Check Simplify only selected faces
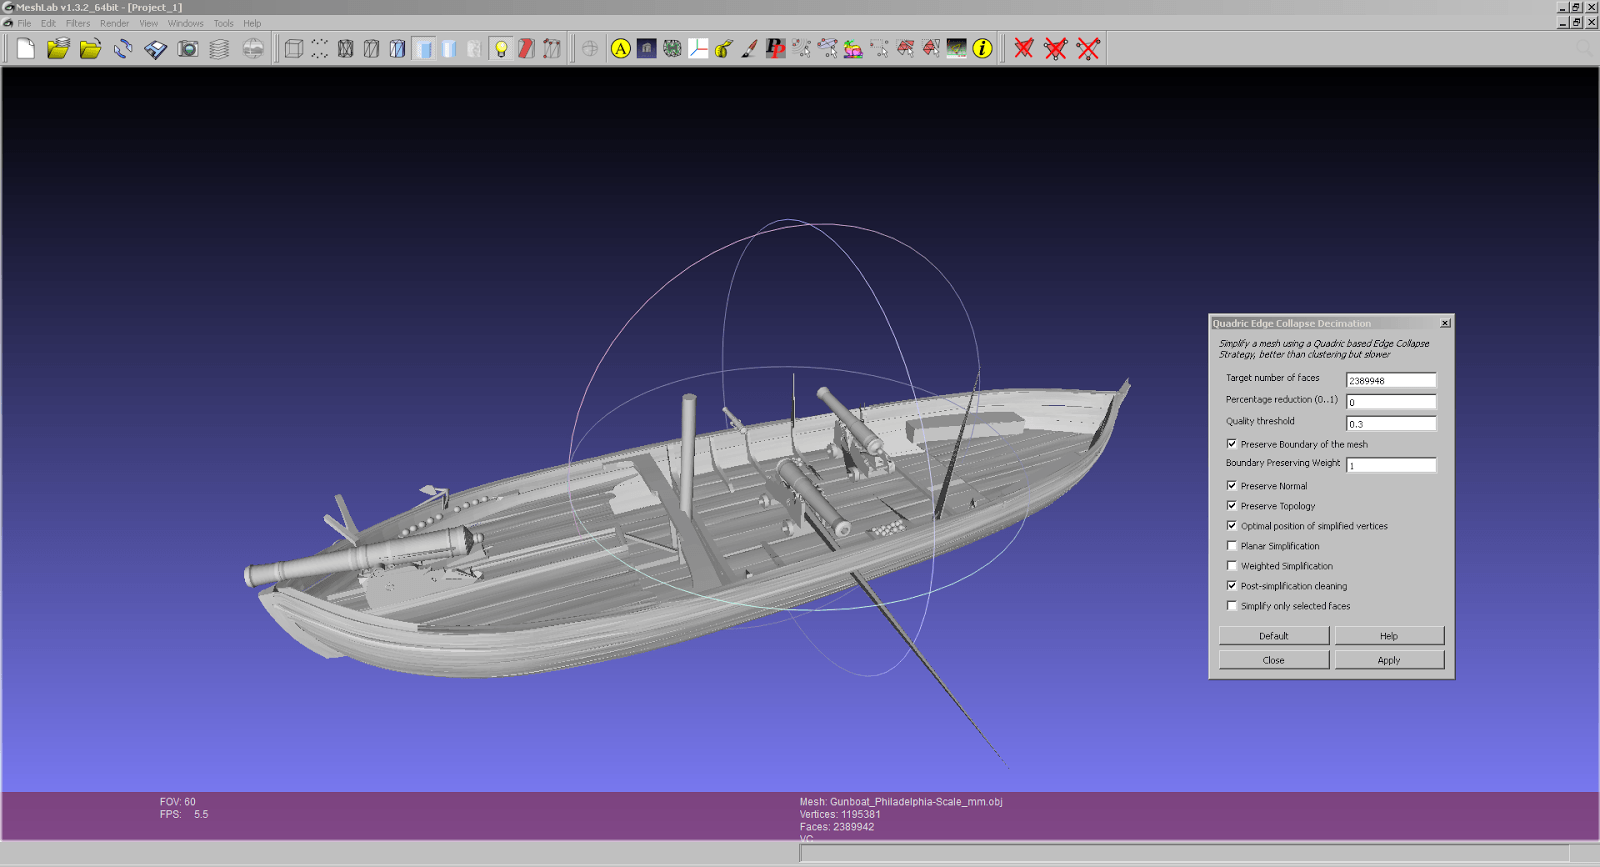1600x867 pixels. pos(1232,606)
